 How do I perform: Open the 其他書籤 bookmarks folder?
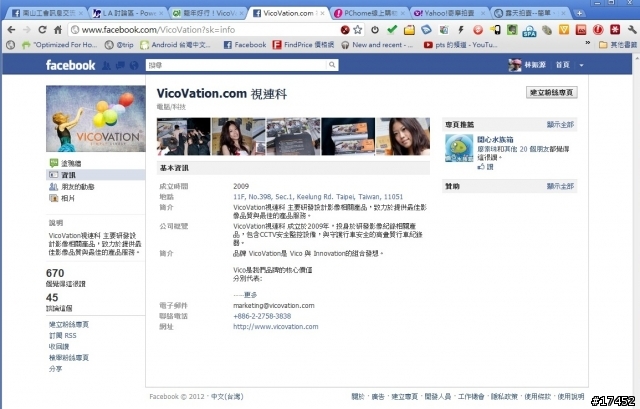618,45
